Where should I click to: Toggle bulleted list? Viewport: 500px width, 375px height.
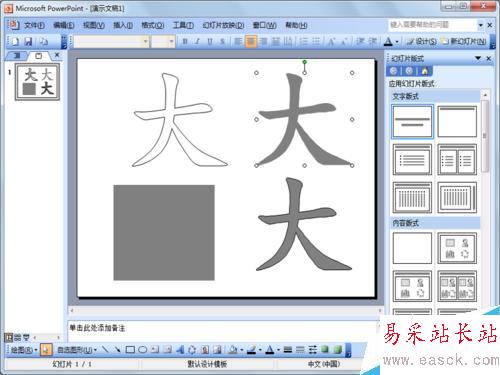point(316,42)
